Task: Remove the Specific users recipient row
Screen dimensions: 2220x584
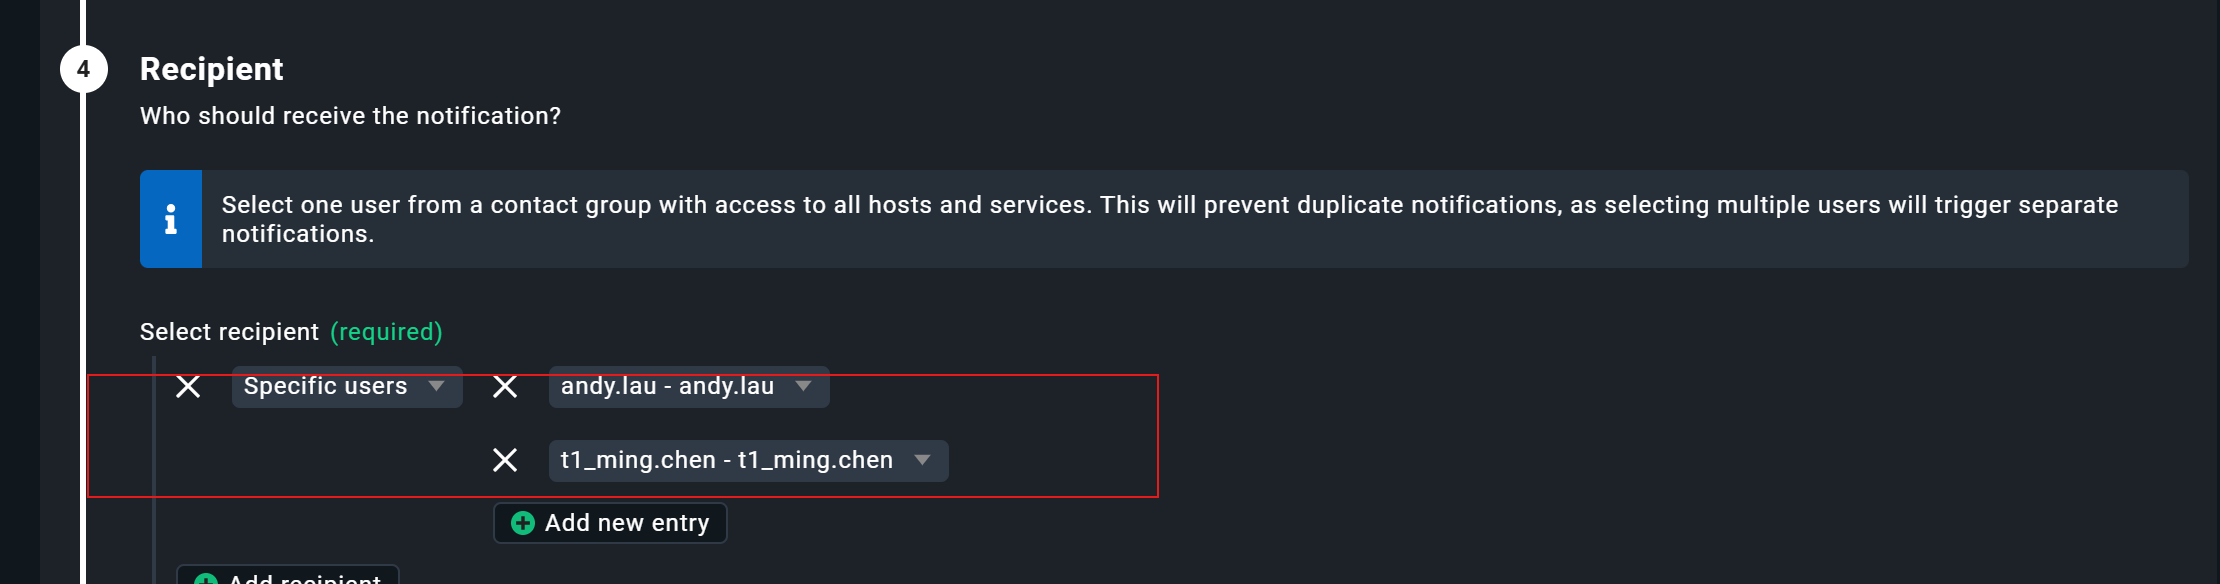Action: pos(188,387)
